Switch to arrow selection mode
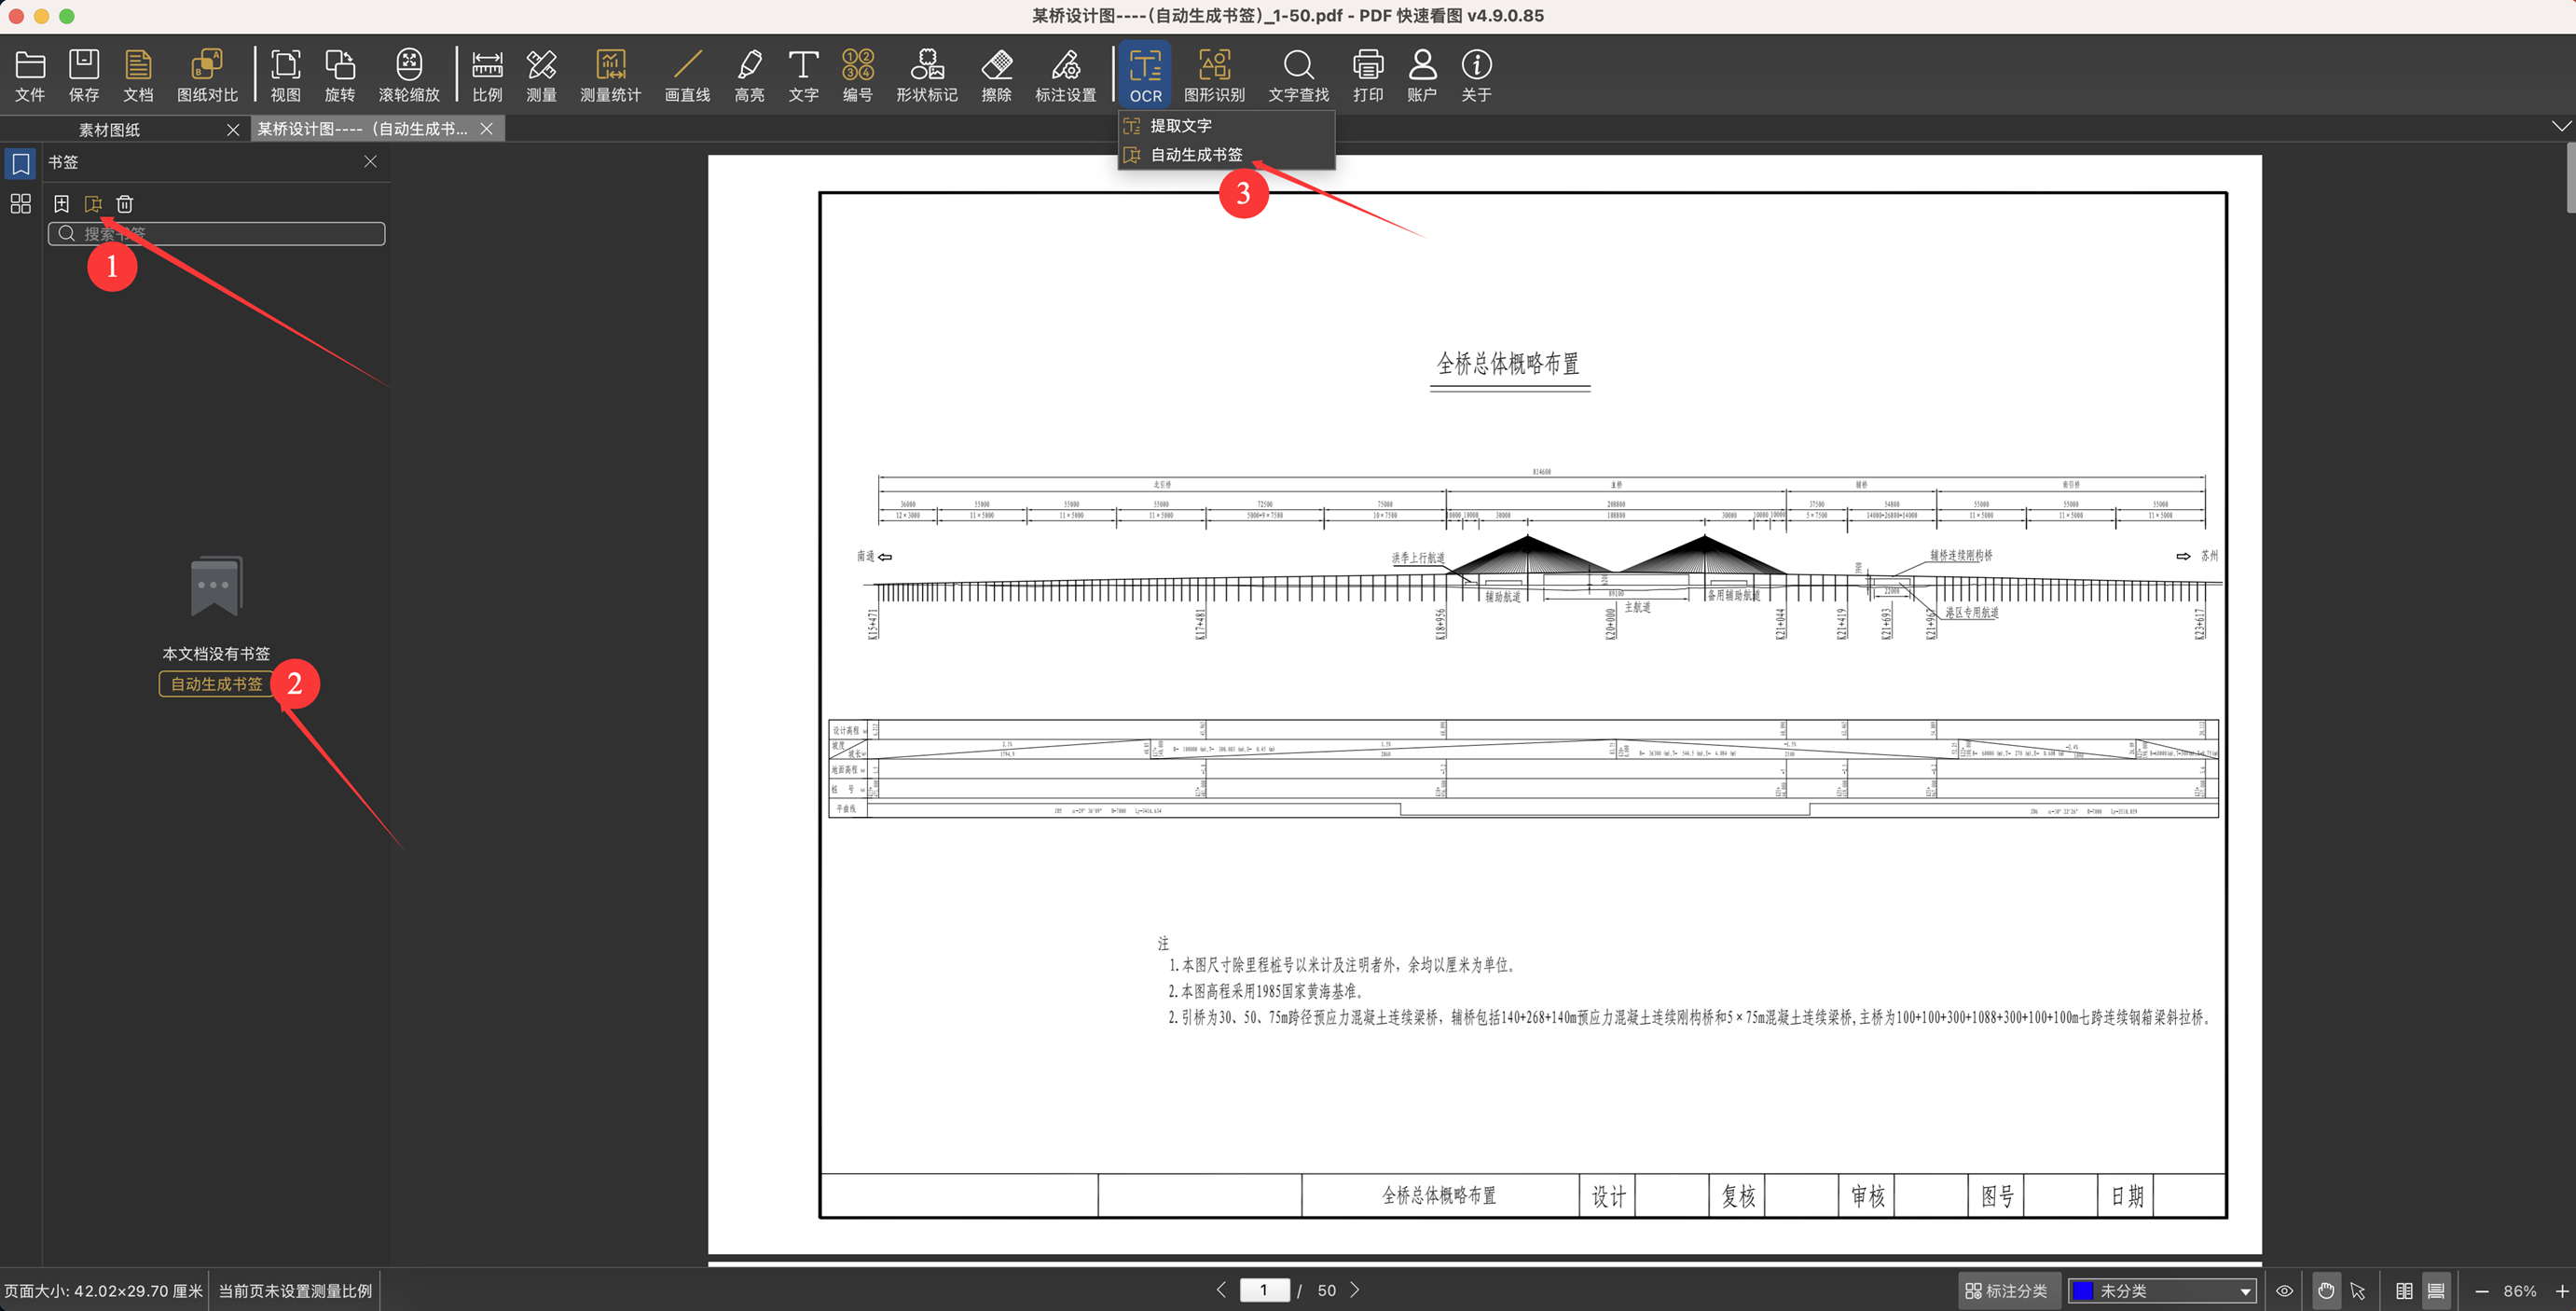 2358,1290
